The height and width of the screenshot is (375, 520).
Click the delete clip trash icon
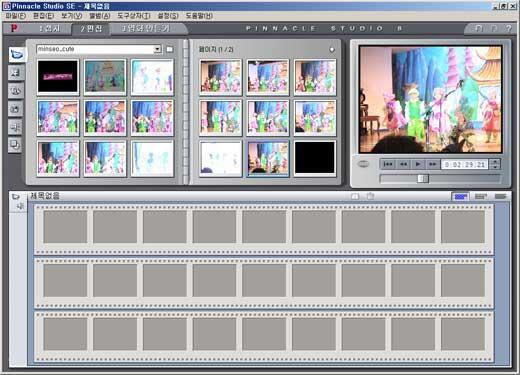click(x=370, y=196)
